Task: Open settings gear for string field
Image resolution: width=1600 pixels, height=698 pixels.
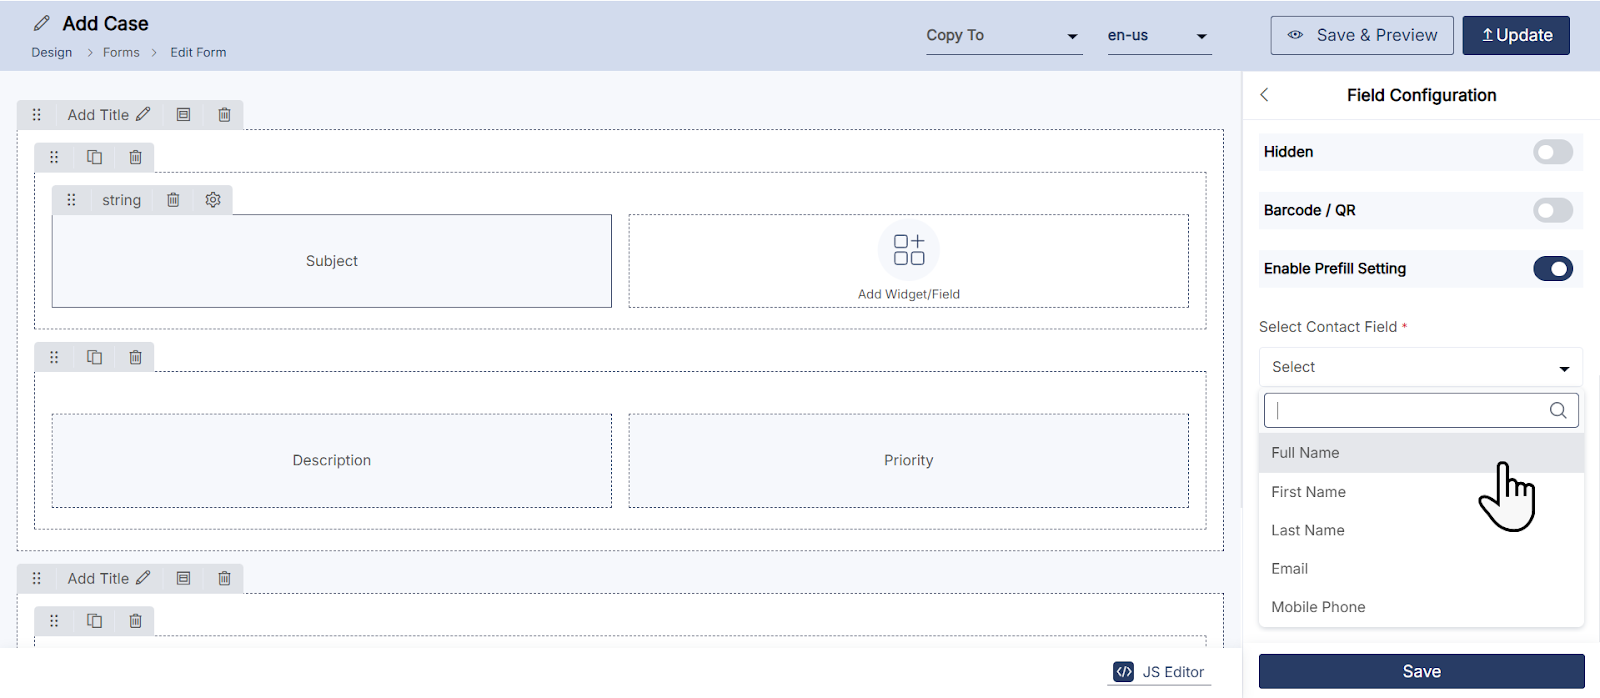Action: (213, 200)
